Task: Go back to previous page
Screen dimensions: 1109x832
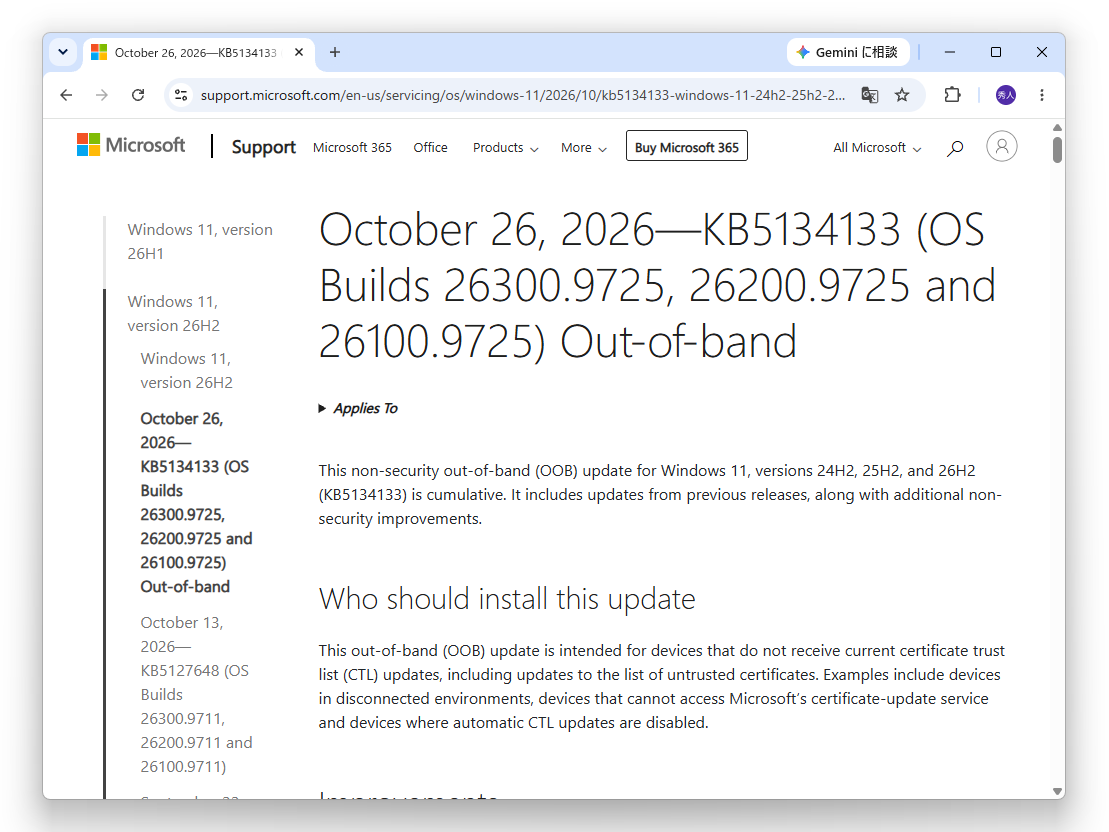Action: click(66, 95)
